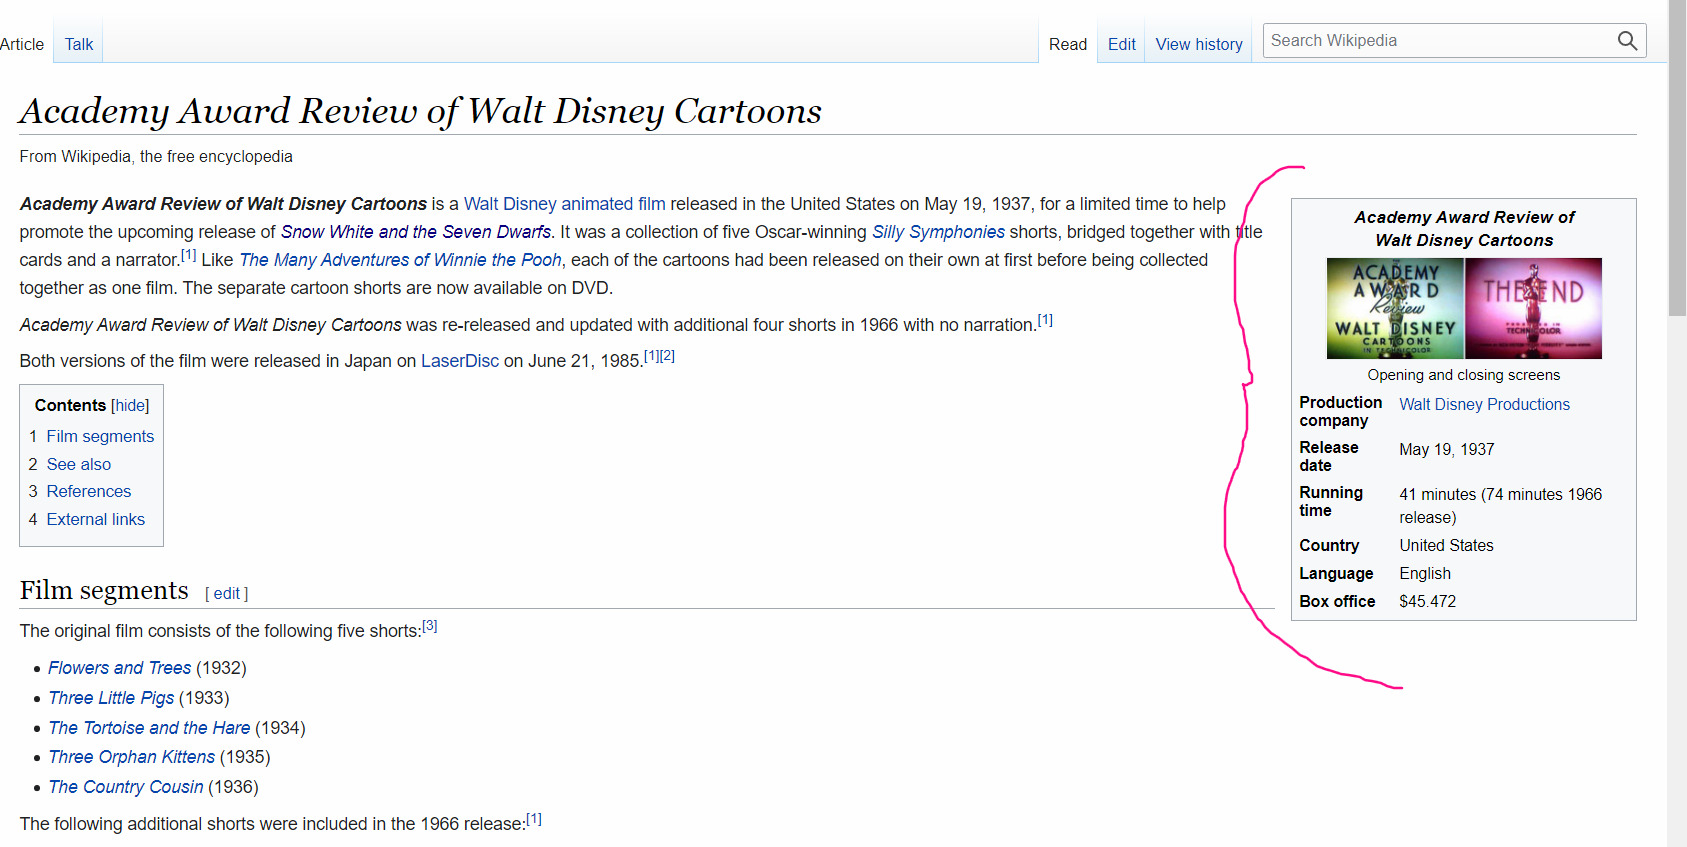
Task: Click citation [3] after 'five shorts'
Action: click(430, 626)
